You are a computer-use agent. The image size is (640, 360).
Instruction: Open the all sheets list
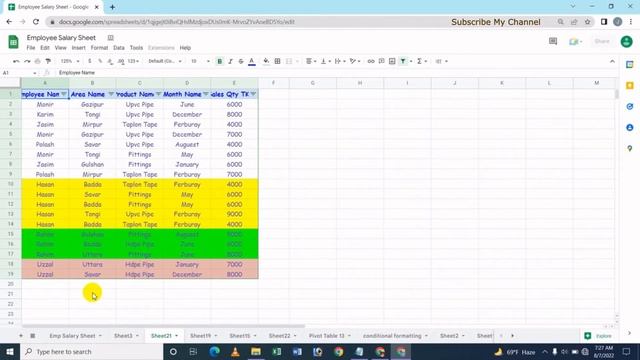[33, 336]
